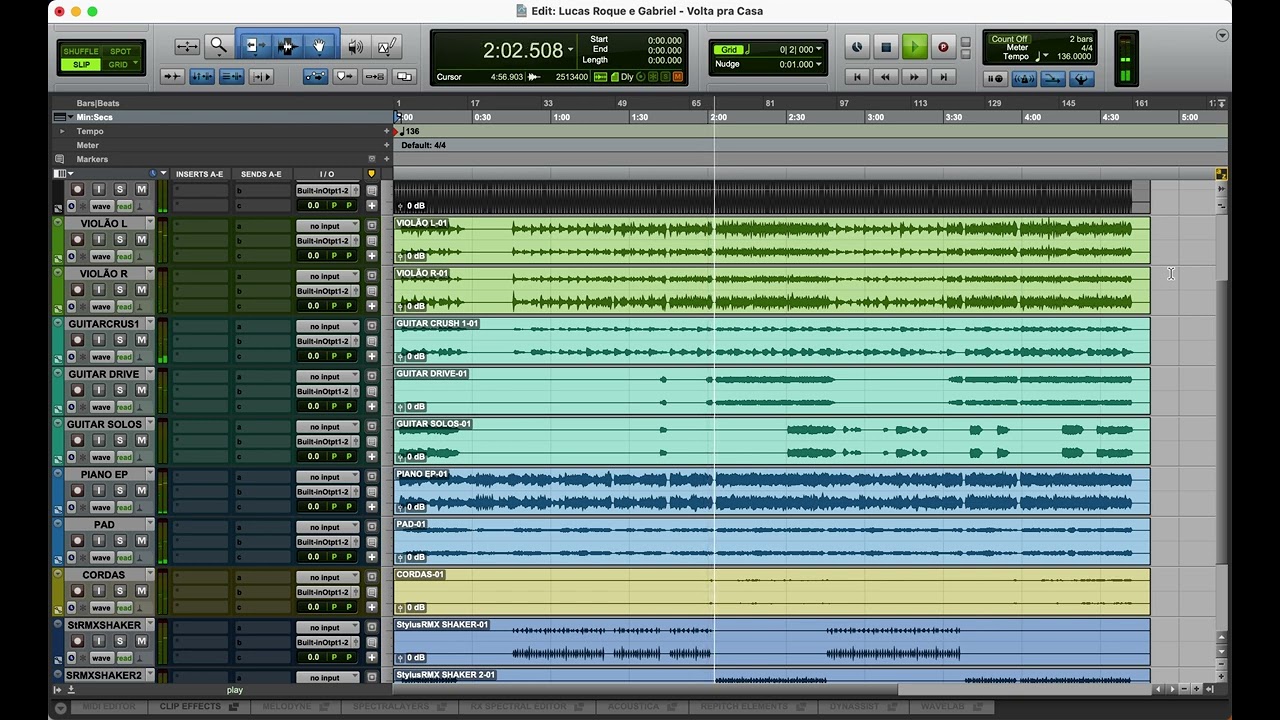
Task: Arm the transport Record button
Action: (x=942, y=47)
